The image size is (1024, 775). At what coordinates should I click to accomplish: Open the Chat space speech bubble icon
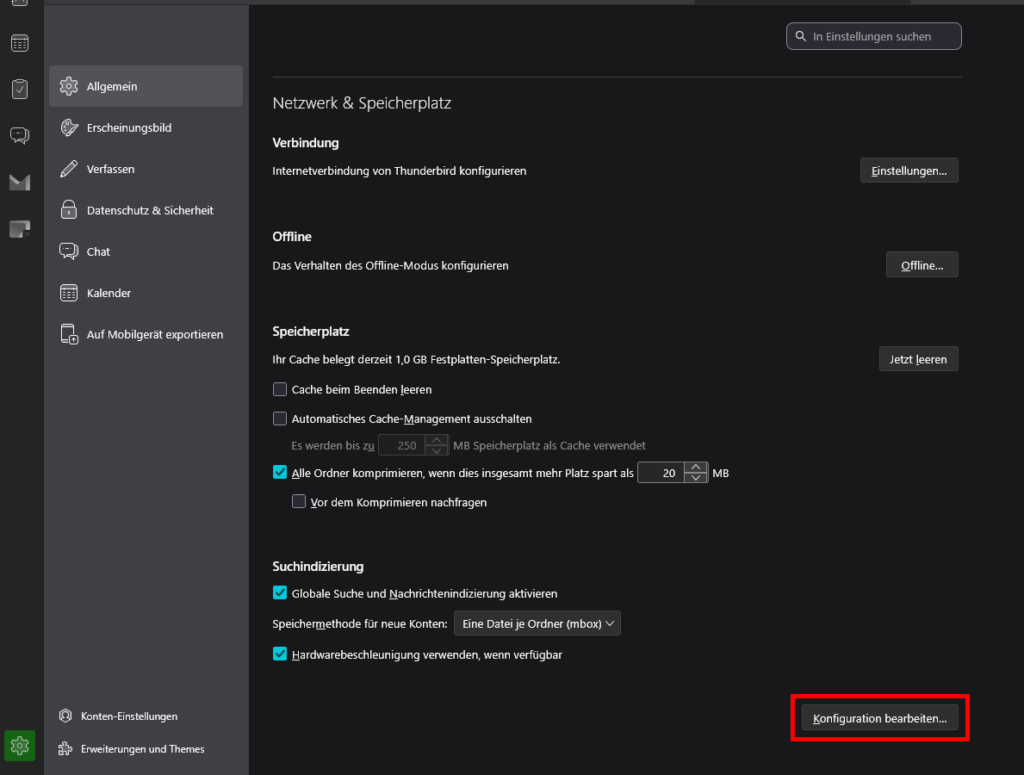tap(20, 135)
